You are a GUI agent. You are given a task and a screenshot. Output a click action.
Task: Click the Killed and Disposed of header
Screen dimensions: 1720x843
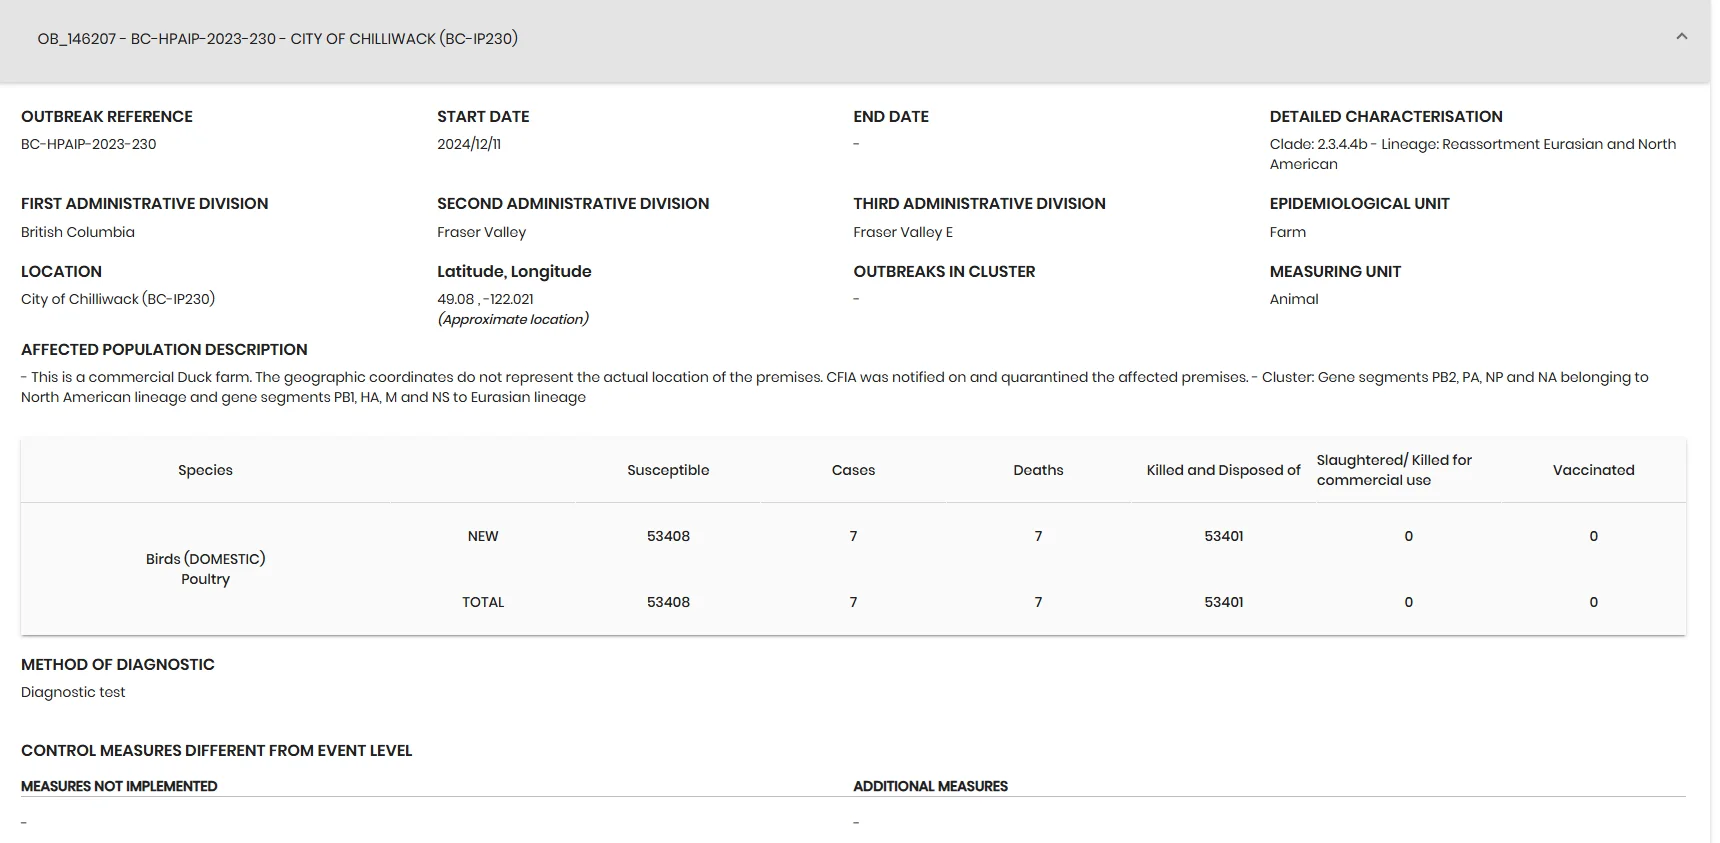[x=1223, y=470]
